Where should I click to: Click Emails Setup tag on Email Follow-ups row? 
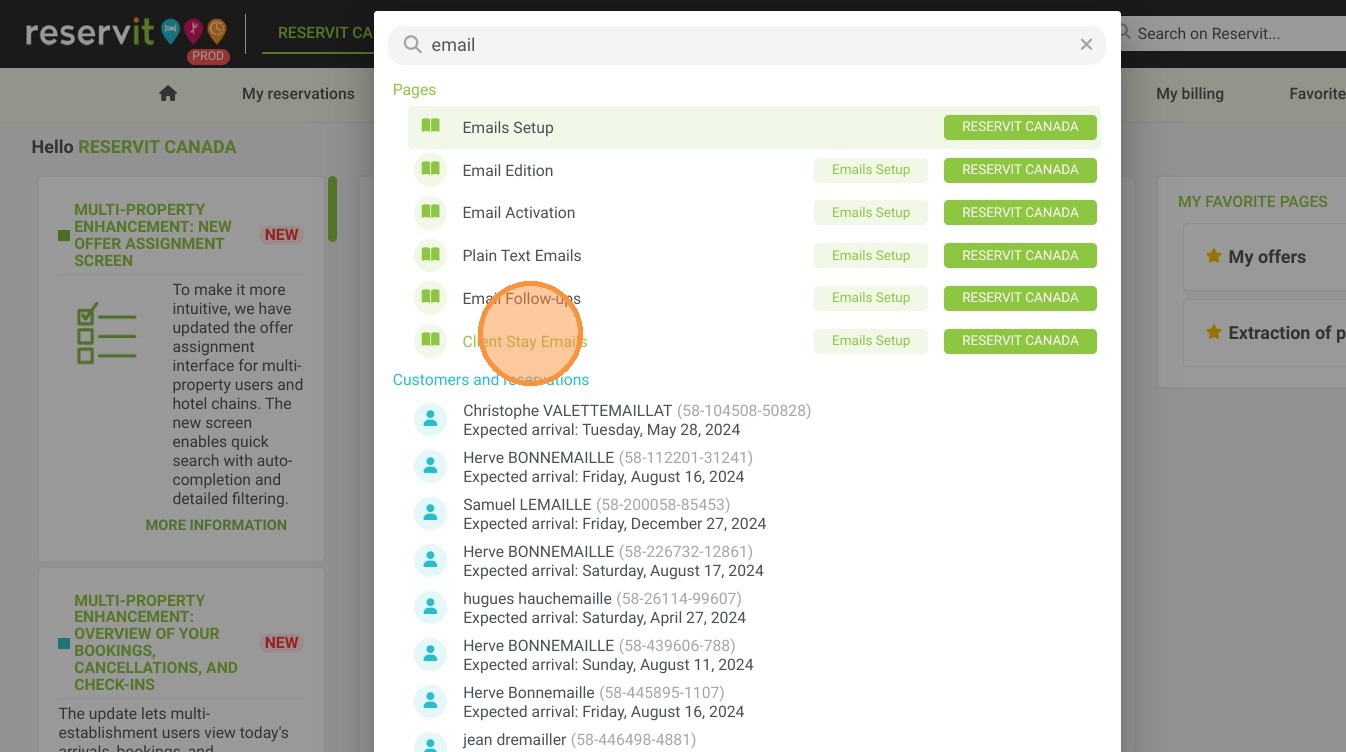870,298
